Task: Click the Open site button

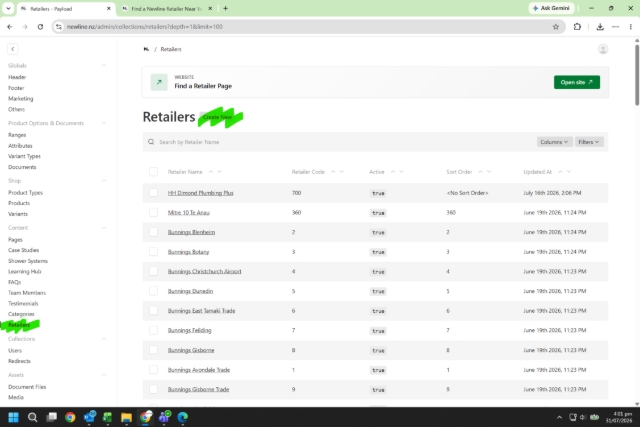Action: (x=577, y=82)
